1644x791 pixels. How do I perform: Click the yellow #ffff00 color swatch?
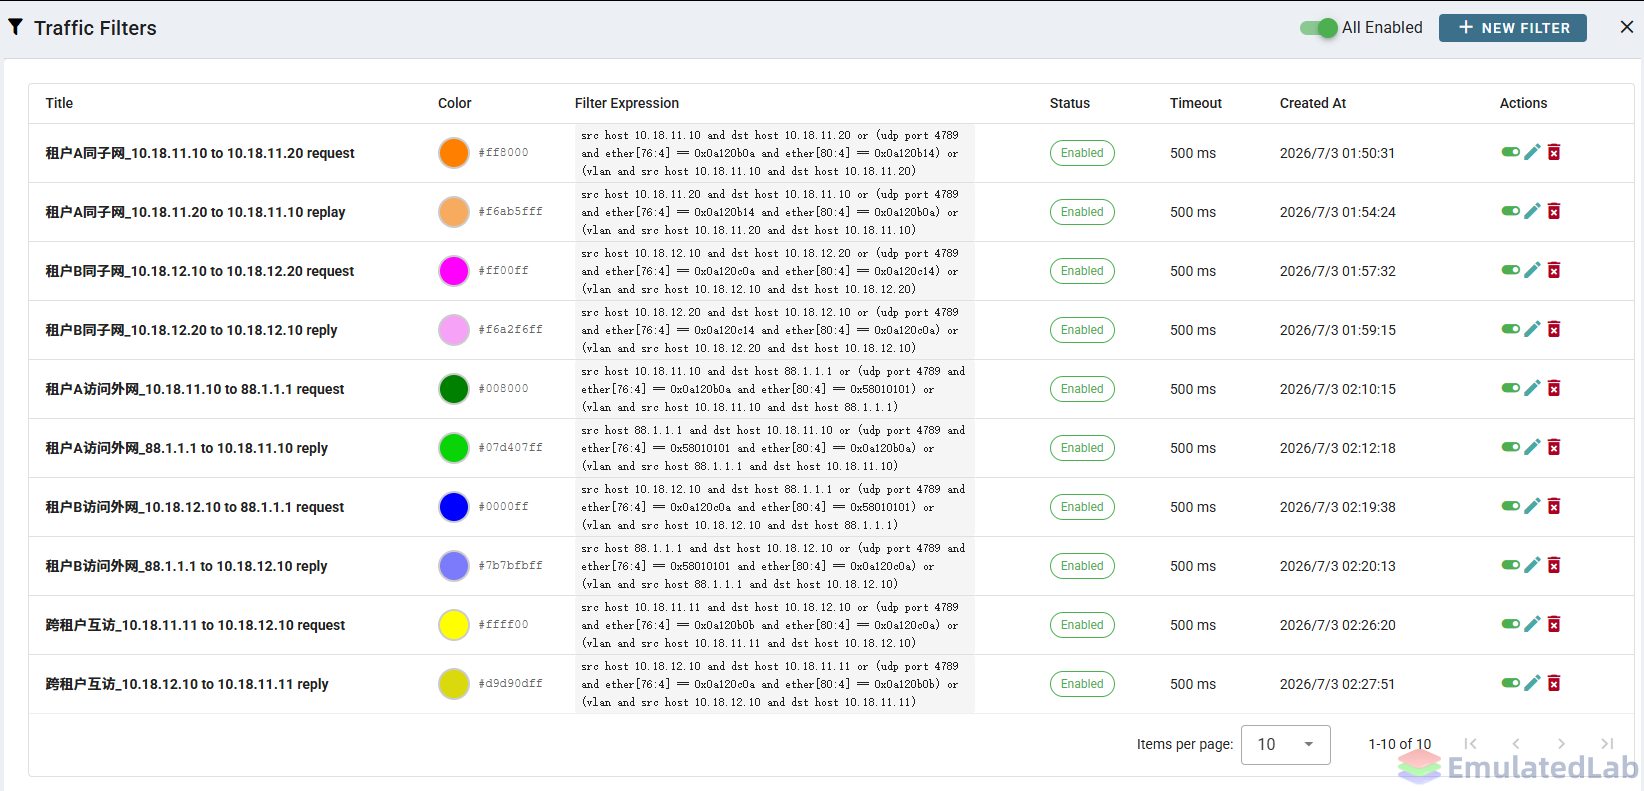click(x=454, y=625)
